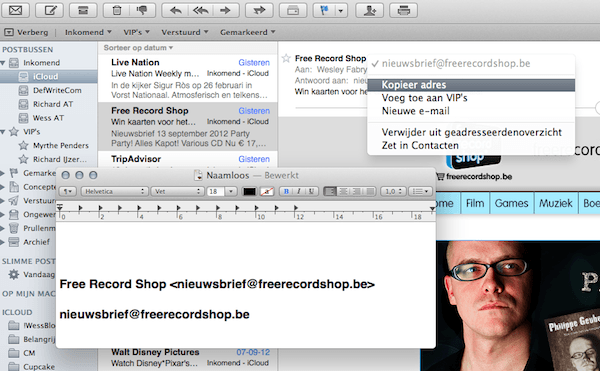Choose Verwijder uit geadresseerdenoverzicht
600x371 pixels.
point(471,132)
